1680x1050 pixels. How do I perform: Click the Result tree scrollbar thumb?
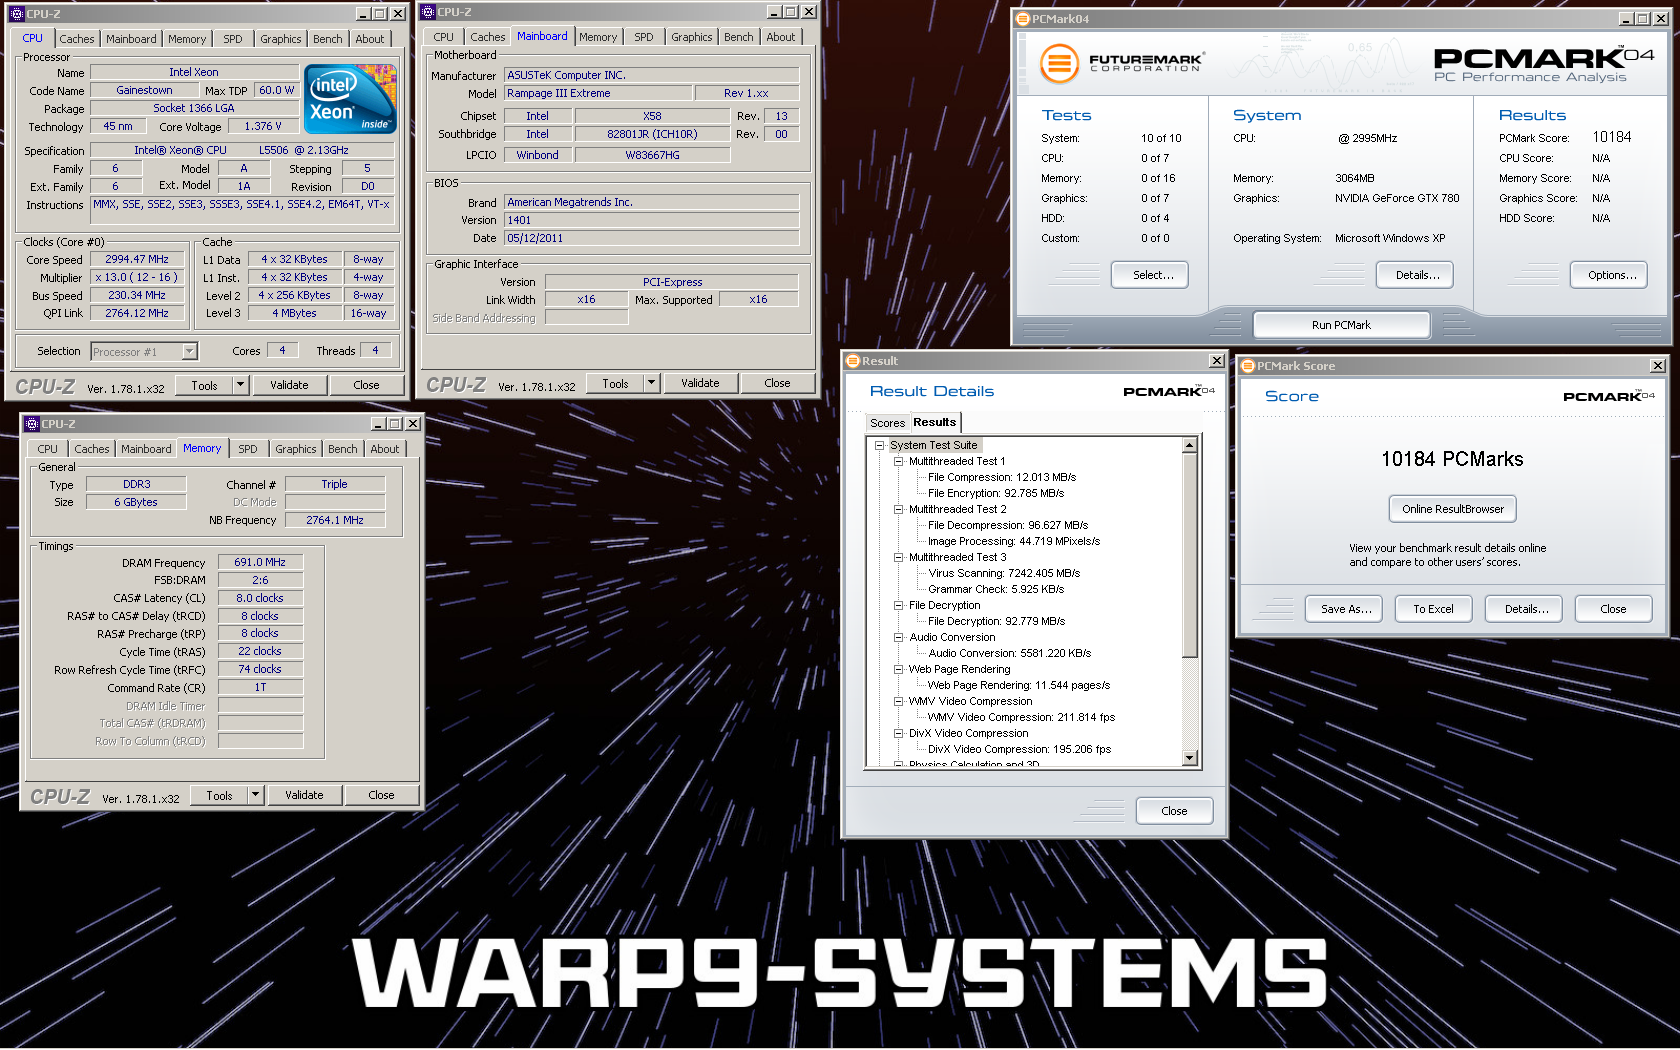tap(1190, 556)
